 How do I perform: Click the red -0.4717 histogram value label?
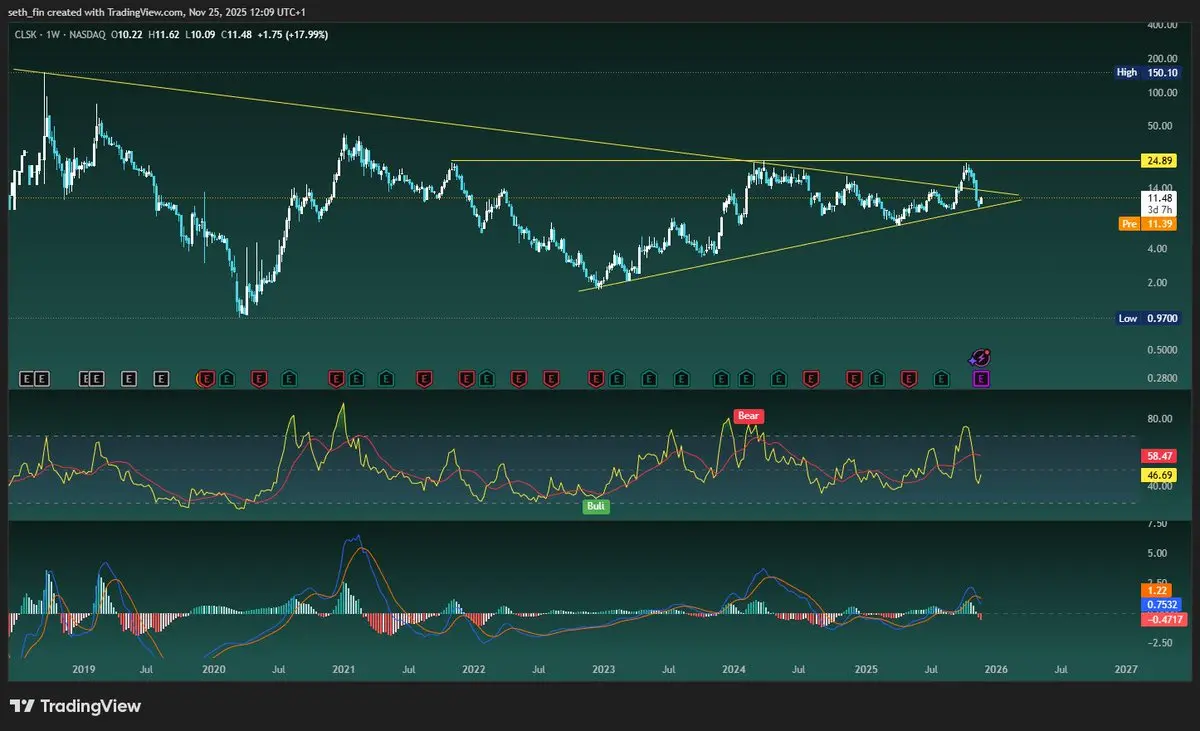click(1159, 620)
